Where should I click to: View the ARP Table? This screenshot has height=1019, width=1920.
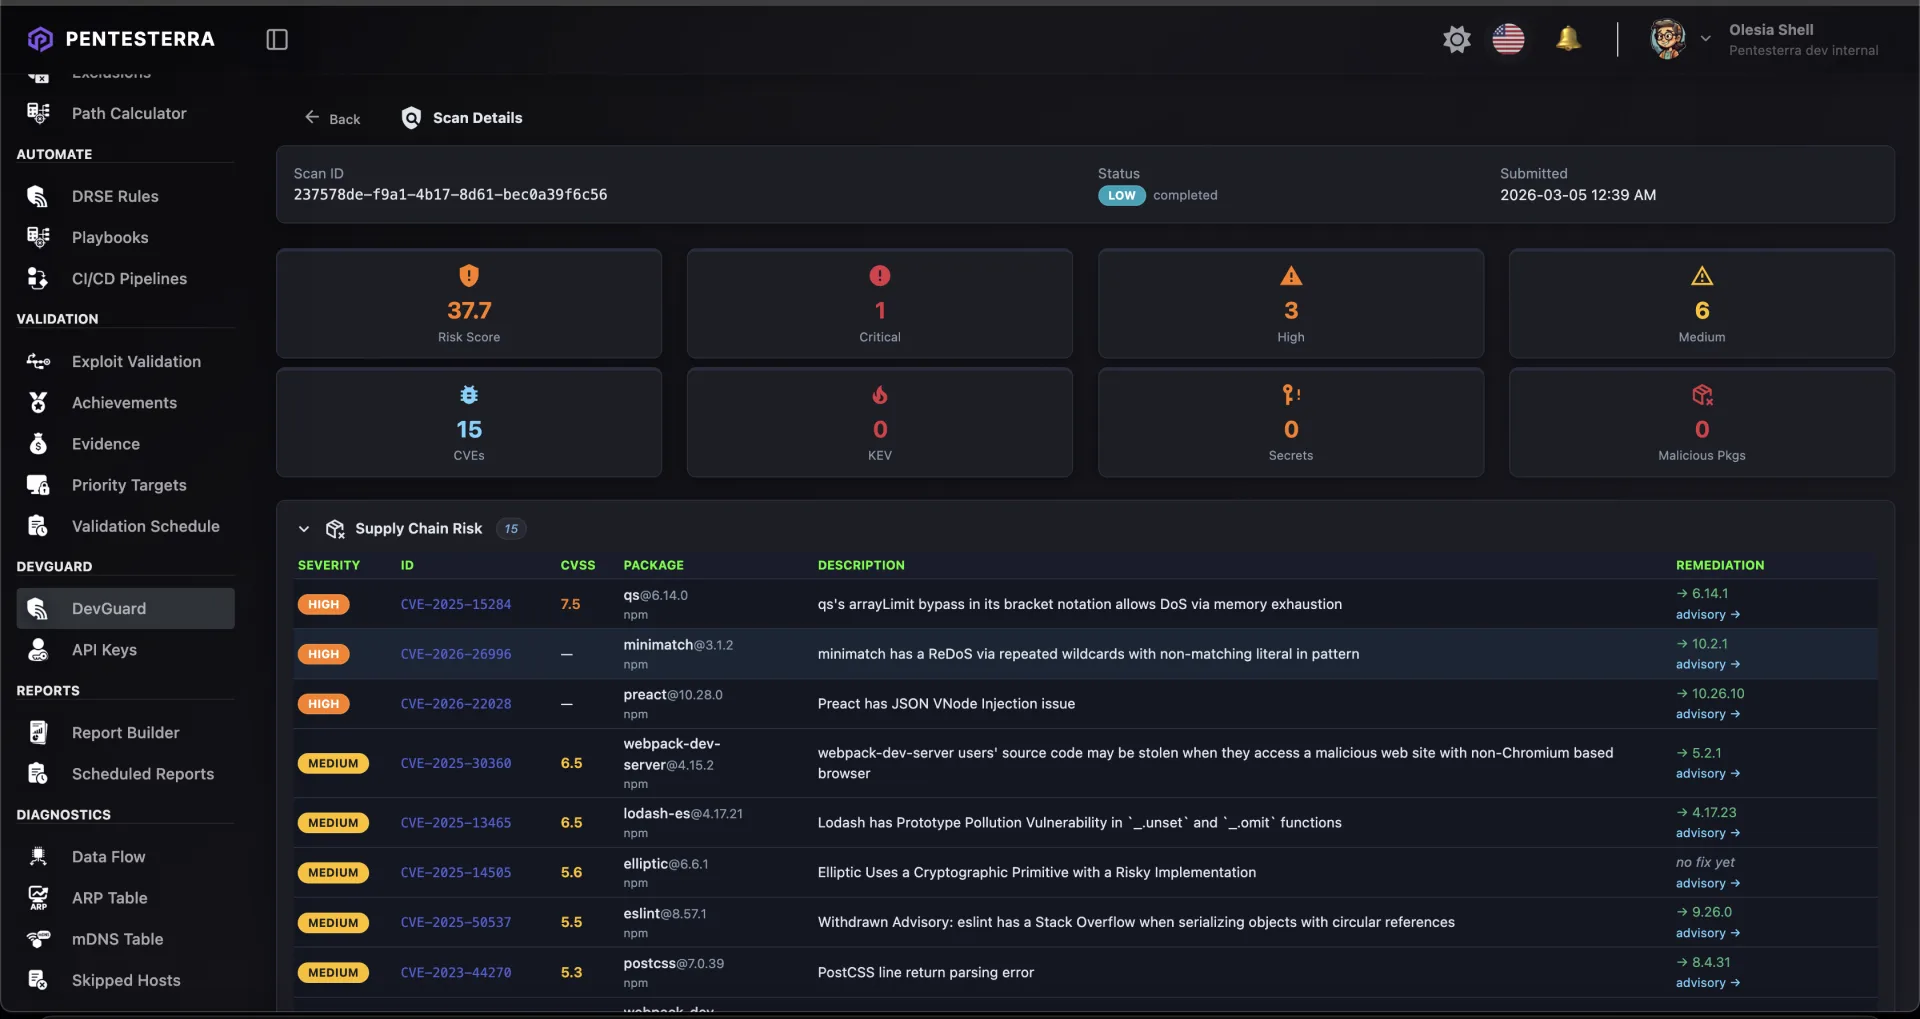tap(109, 898)
